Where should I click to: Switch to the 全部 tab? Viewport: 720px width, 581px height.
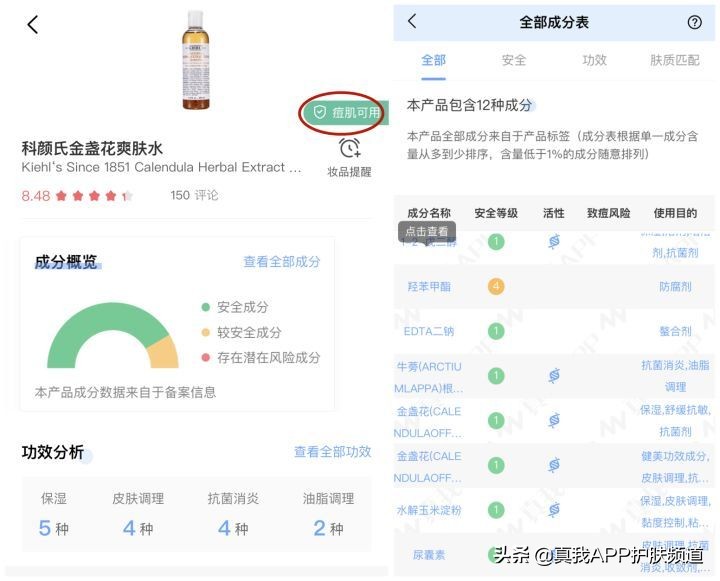point(433,60)
